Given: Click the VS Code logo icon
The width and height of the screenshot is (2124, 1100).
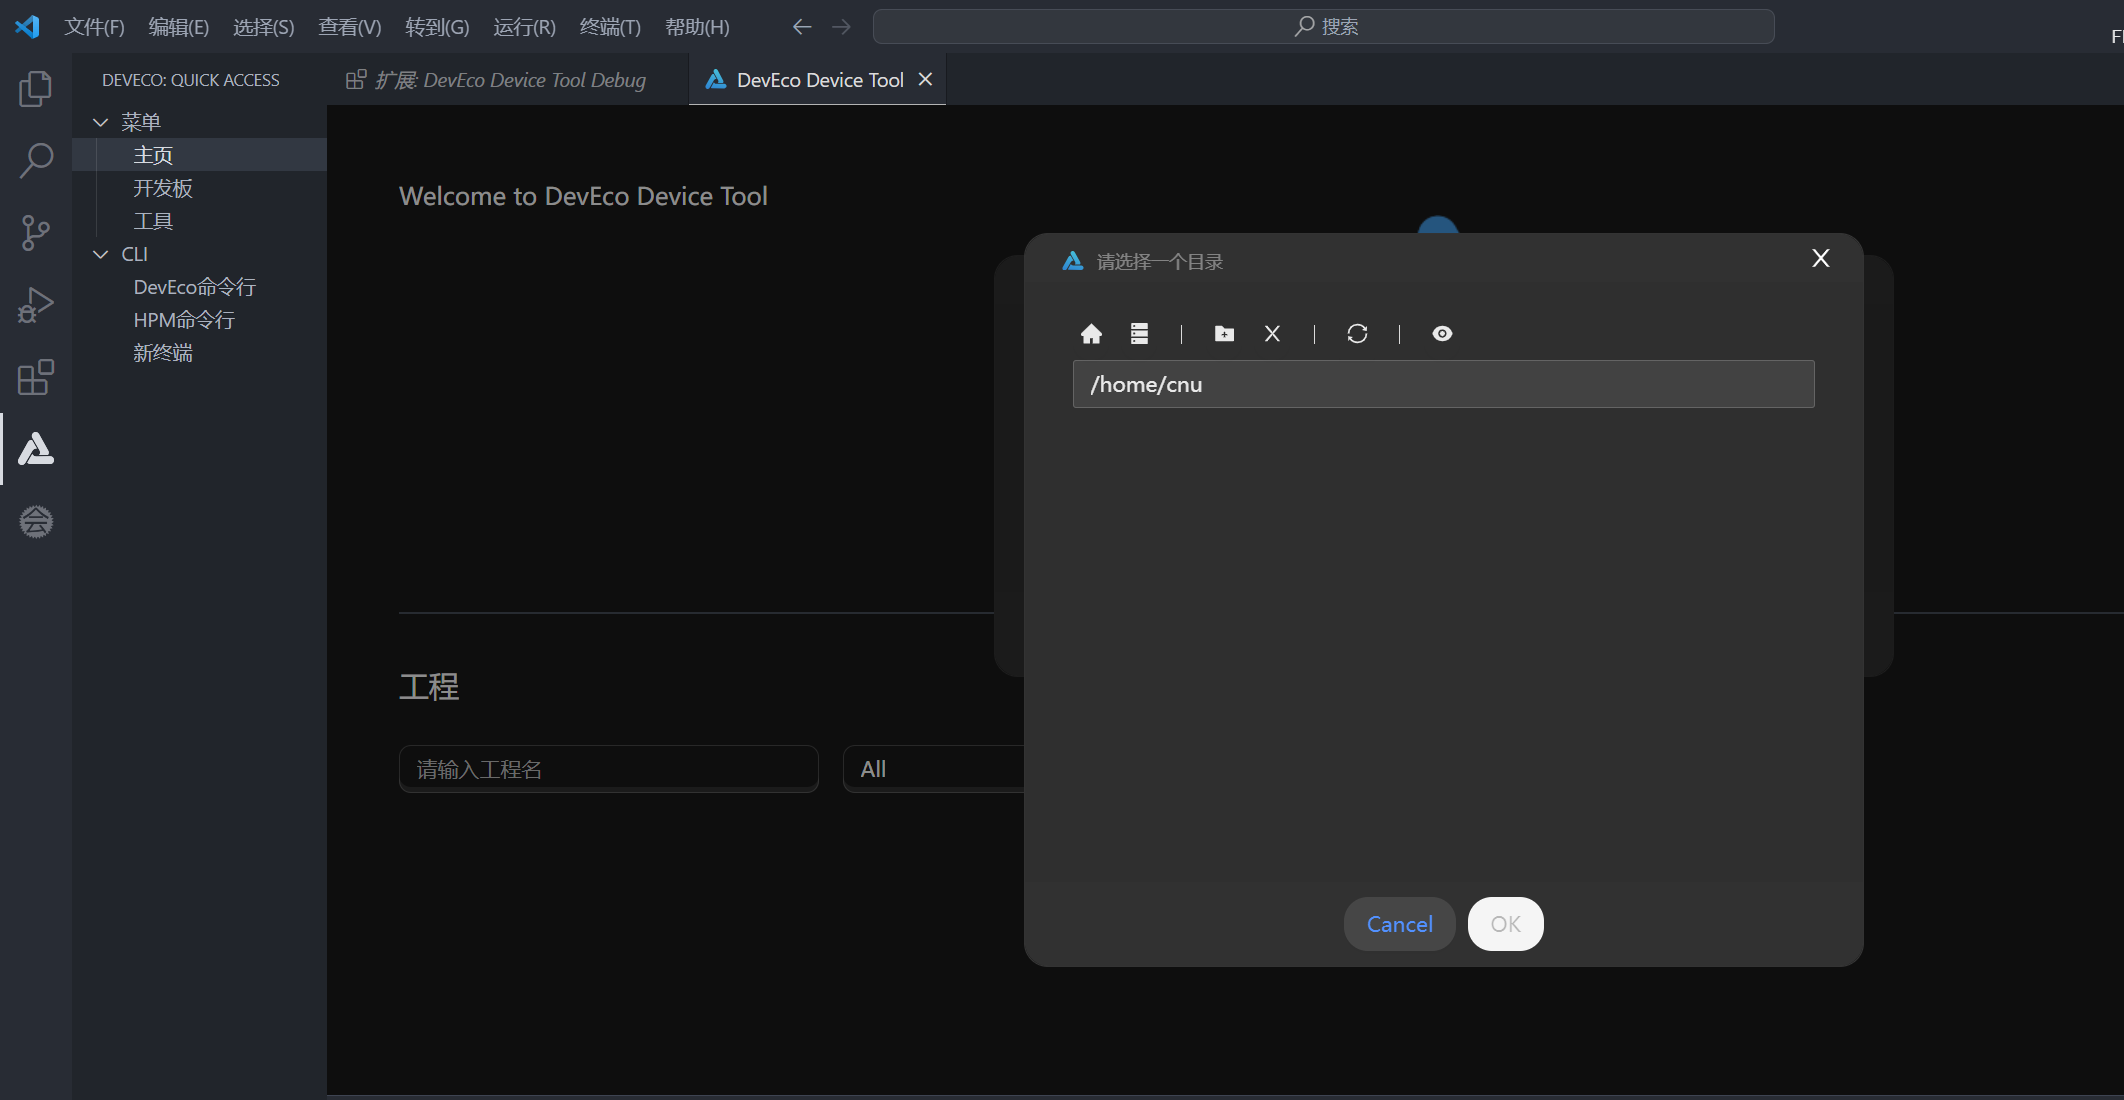Looking at the screenshot, I should 27,26.
